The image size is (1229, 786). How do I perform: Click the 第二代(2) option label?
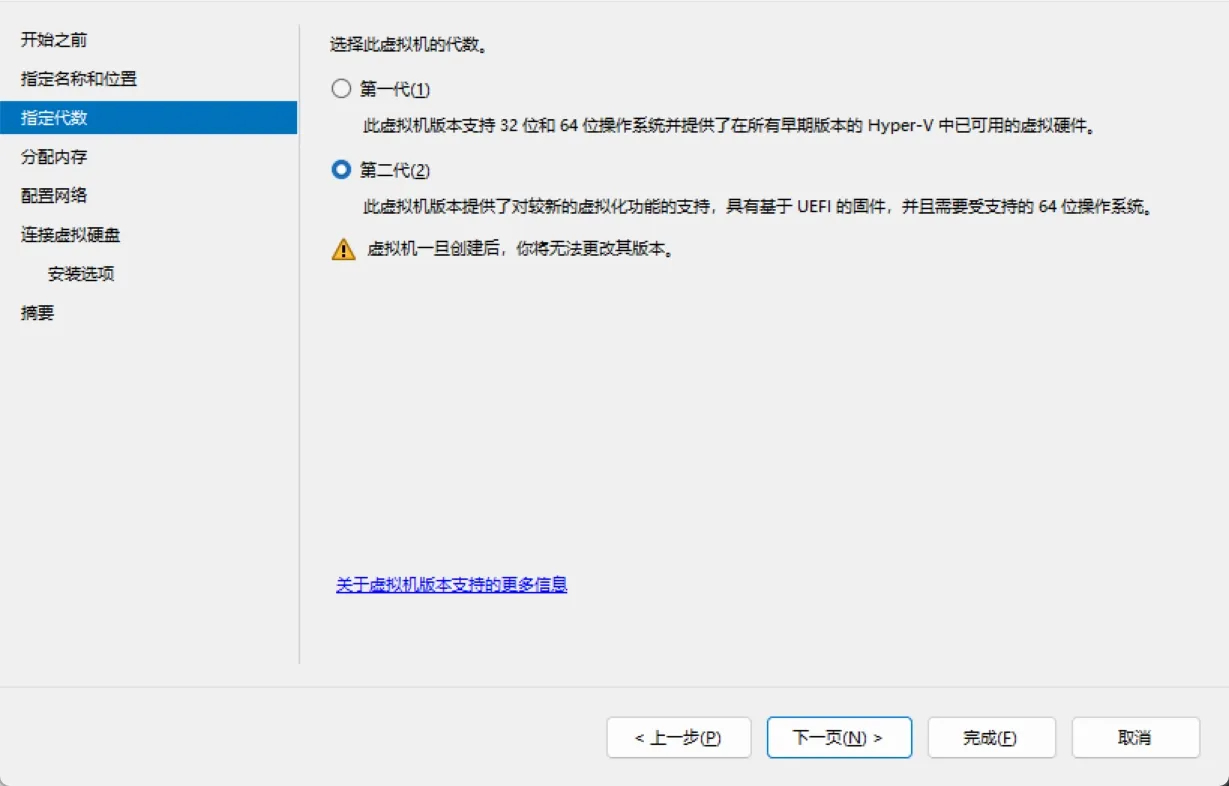pyautogui.click(x=395, y=170)
